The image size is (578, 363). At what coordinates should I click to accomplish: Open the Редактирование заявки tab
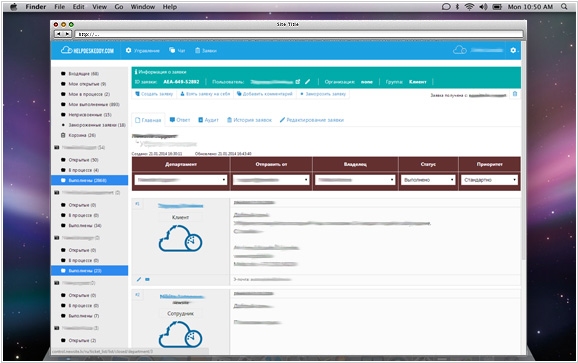coord(312,120)
